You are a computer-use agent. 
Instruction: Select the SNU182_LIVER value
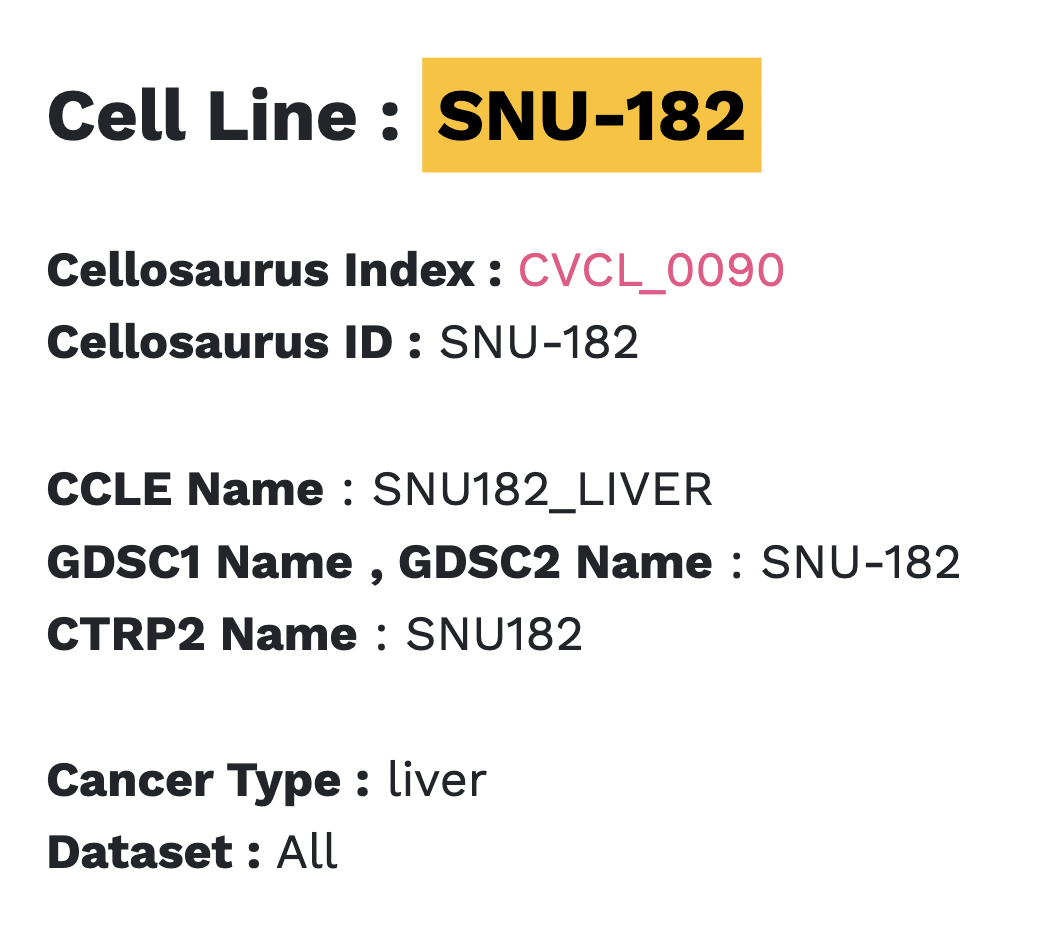[542, 490]
